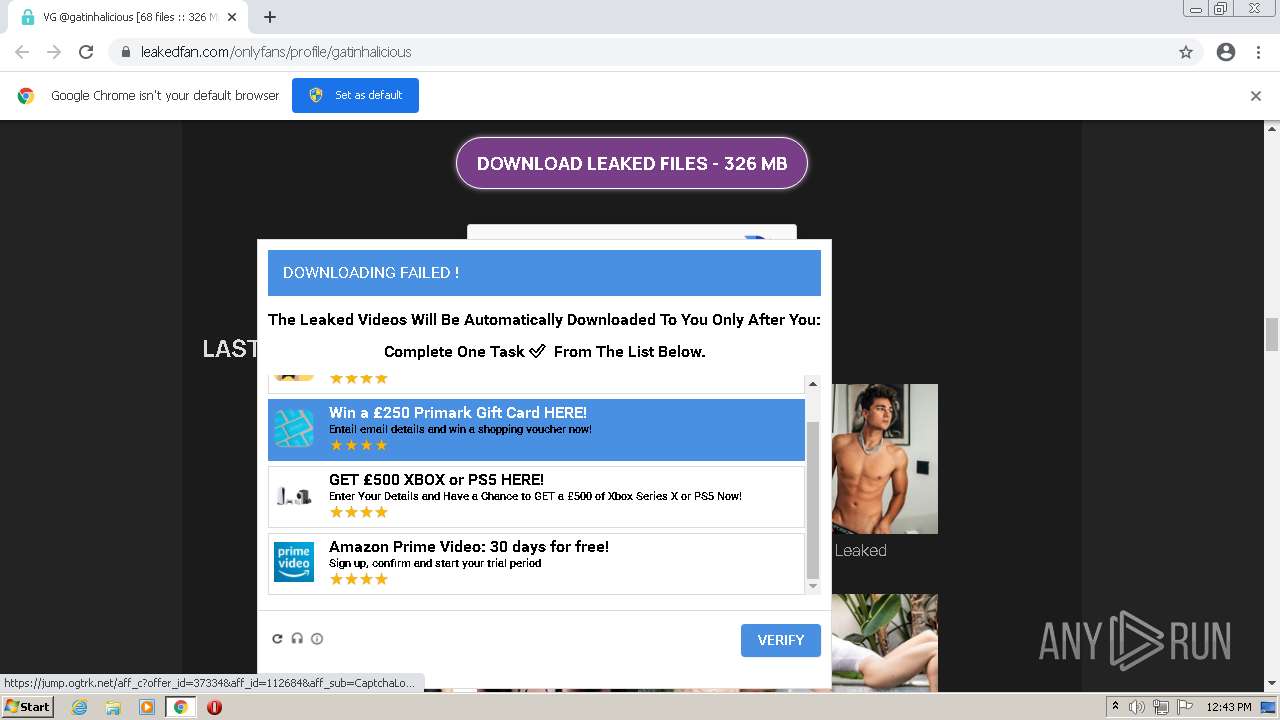Select the Amazon Prime Video offer

coord(536,564)
